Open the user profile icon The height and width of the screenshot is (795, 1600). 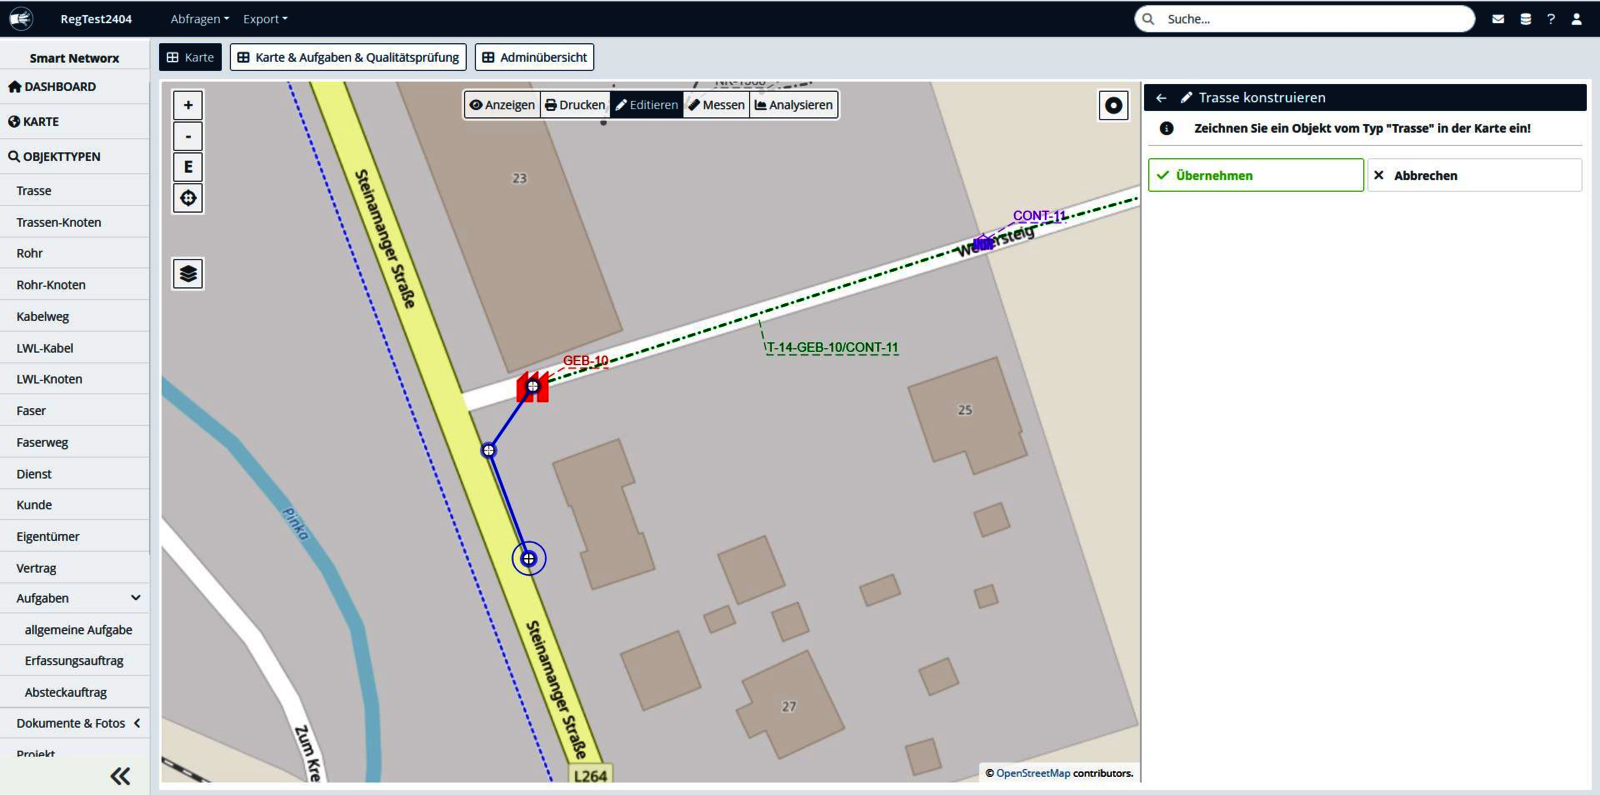point(1576,19)
